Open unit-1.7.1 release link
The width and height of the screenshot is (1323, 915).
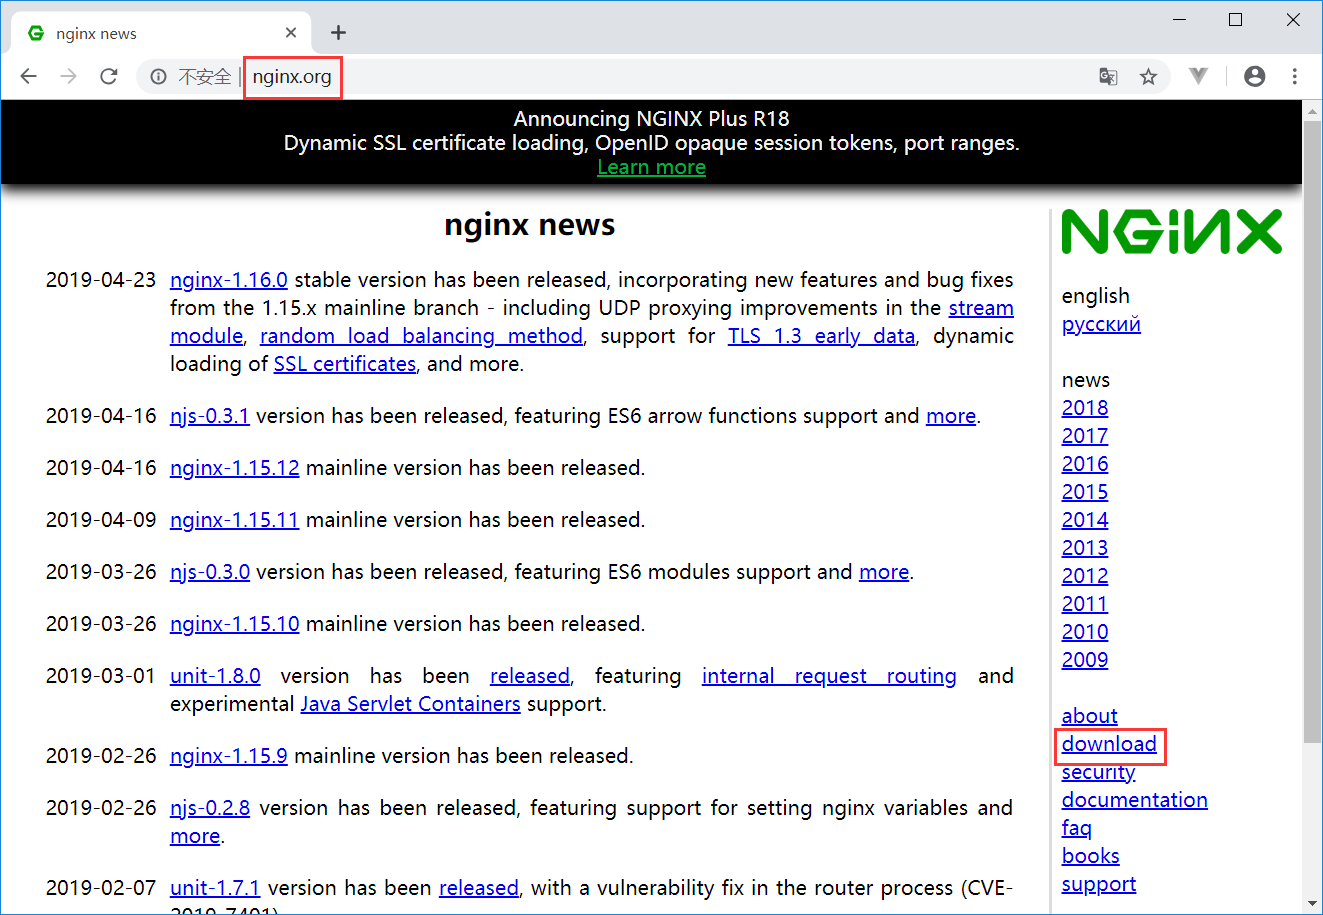click(215, 888)
